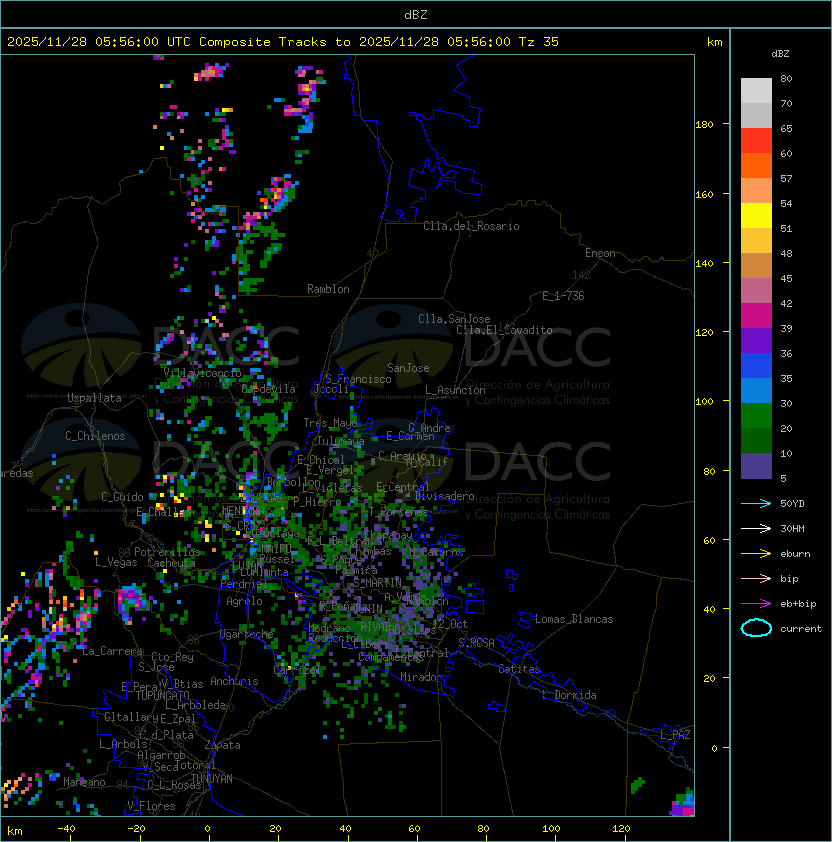This screenshot has width=832, height=842.
Task: Click the 'Villavicencio' map label
Action: coord(202,373)
